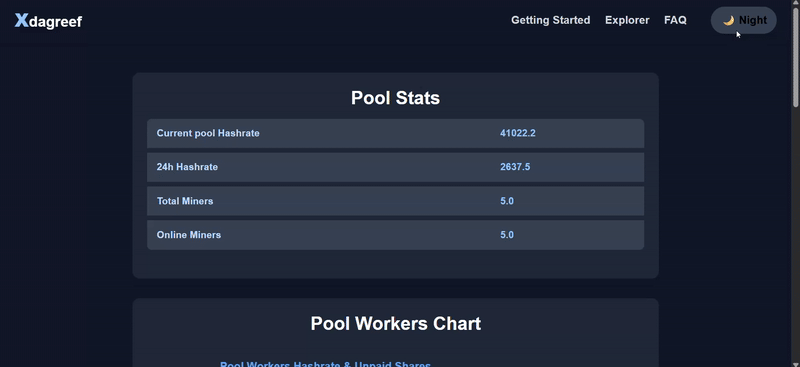Toggle the Night theme button

tap(743, 20)
